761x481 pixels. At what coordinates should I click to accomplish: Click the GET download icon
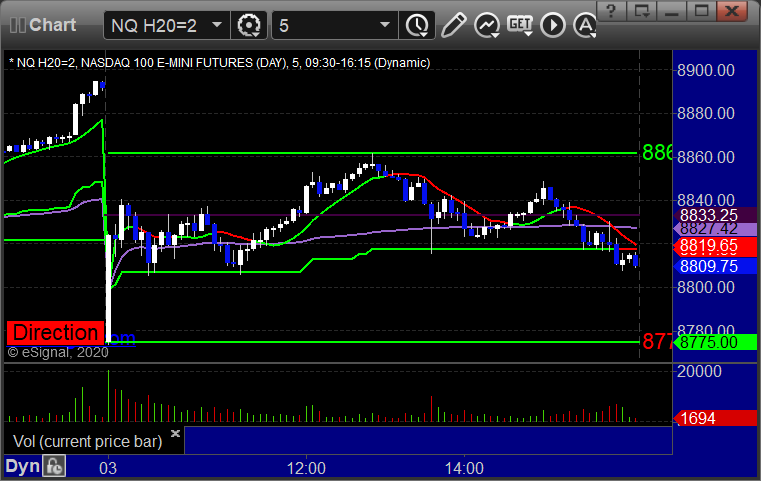(520, 25)
